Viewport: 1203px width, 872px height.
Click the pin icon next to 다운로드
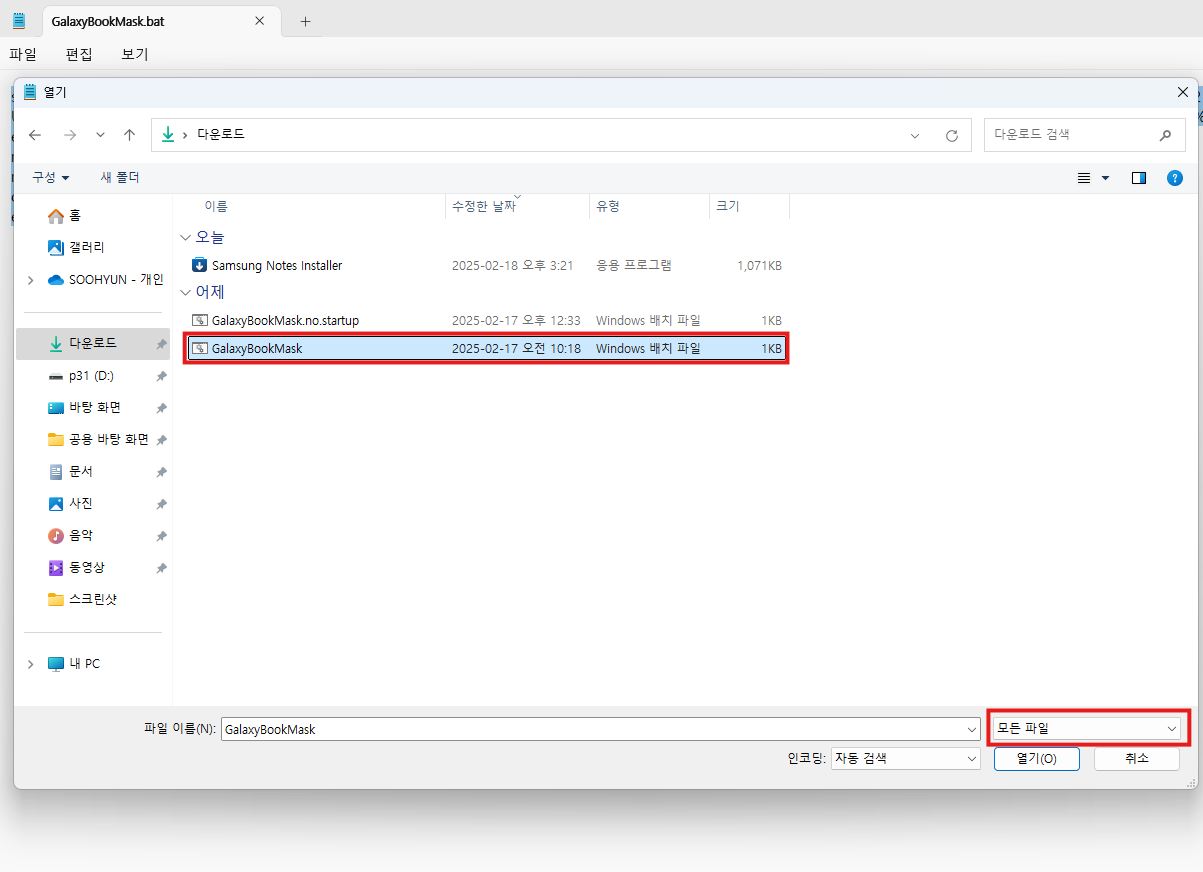(161, 344)
